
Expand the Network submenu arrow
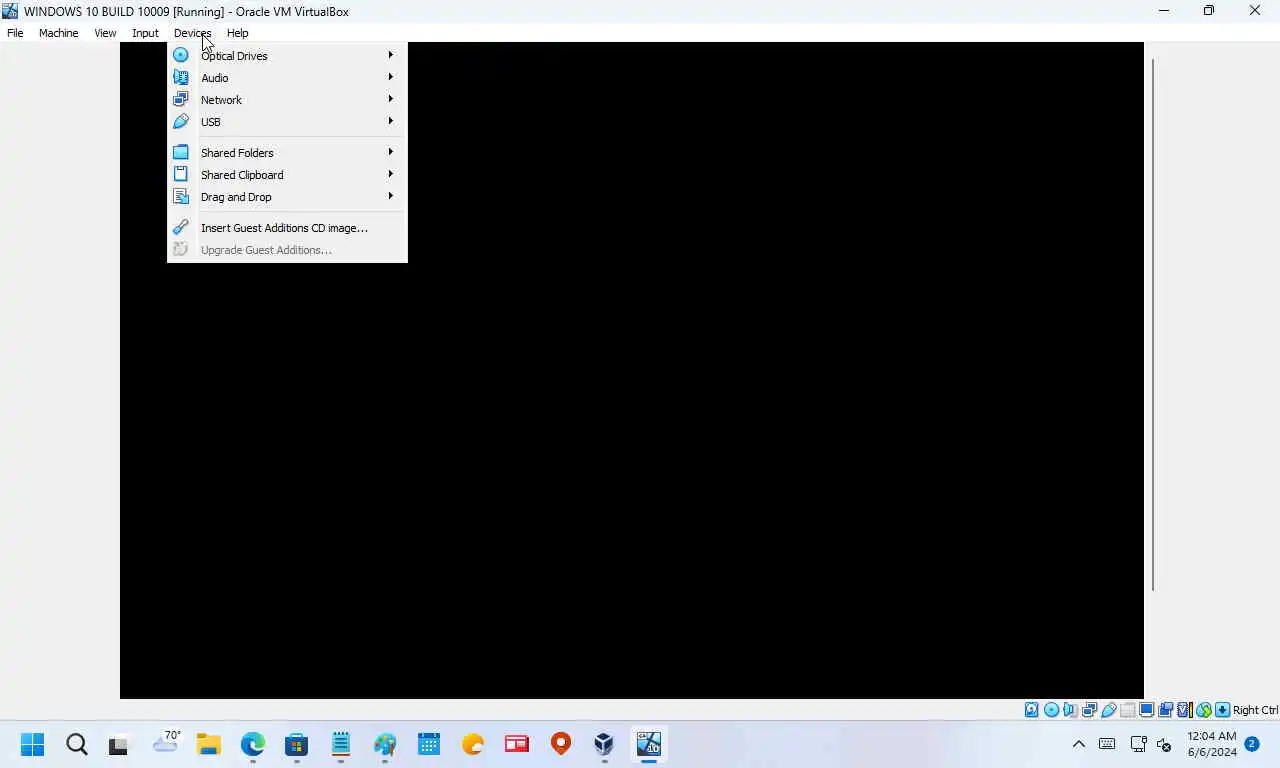tap(391, 99)
